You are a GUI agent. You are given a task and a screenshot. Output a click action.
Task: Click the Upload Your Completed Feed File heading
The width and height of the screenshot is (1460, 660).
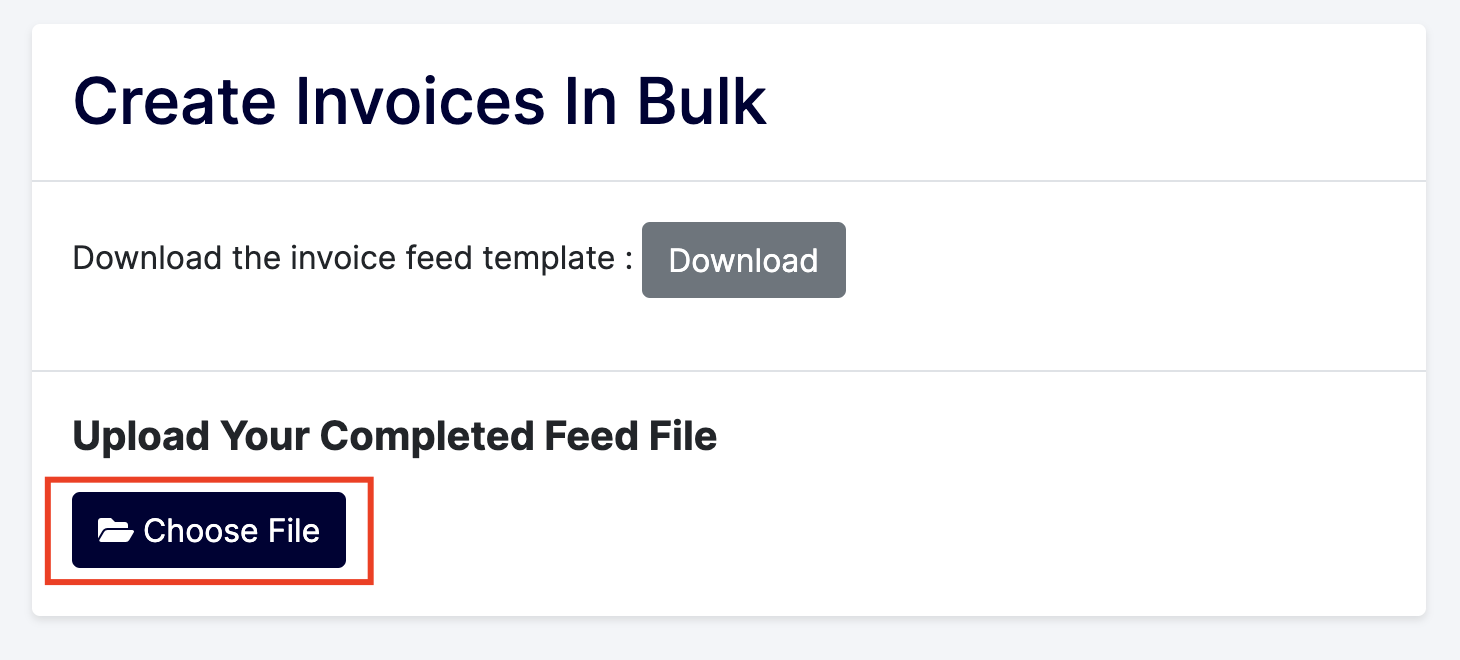(x=395, y=437)
